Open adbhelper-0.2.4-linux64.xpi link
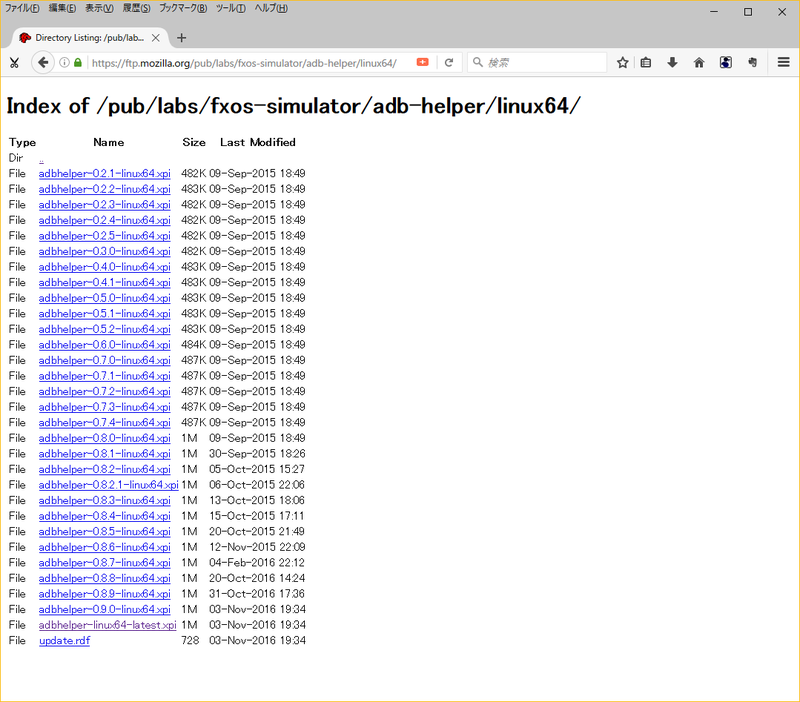The width and height of the screenshot is (800, 702). pyautogui.click(x=105, y=220)
